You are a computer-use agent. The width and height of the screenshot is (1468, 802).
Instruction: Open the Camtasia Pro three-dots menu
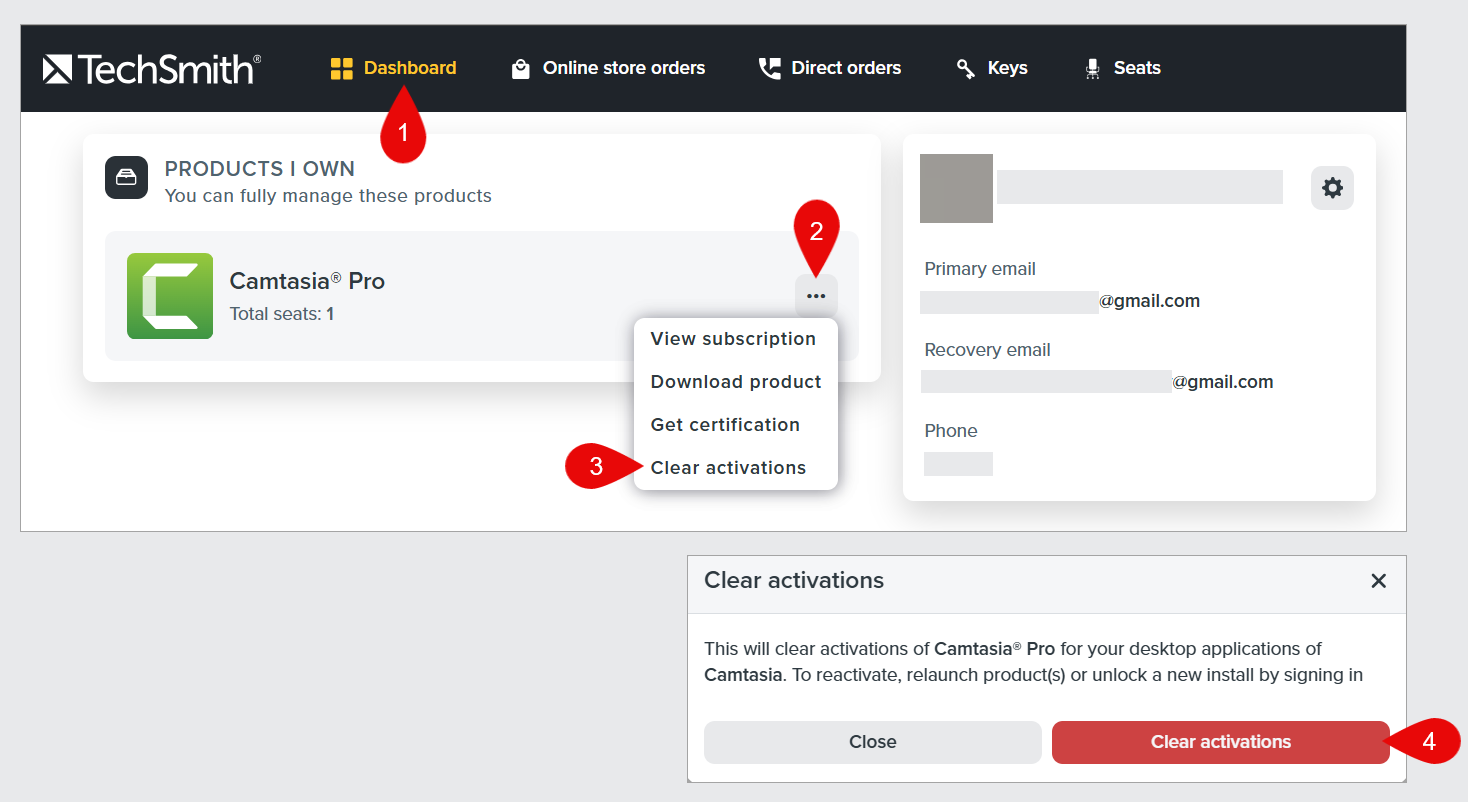point(816,296)
